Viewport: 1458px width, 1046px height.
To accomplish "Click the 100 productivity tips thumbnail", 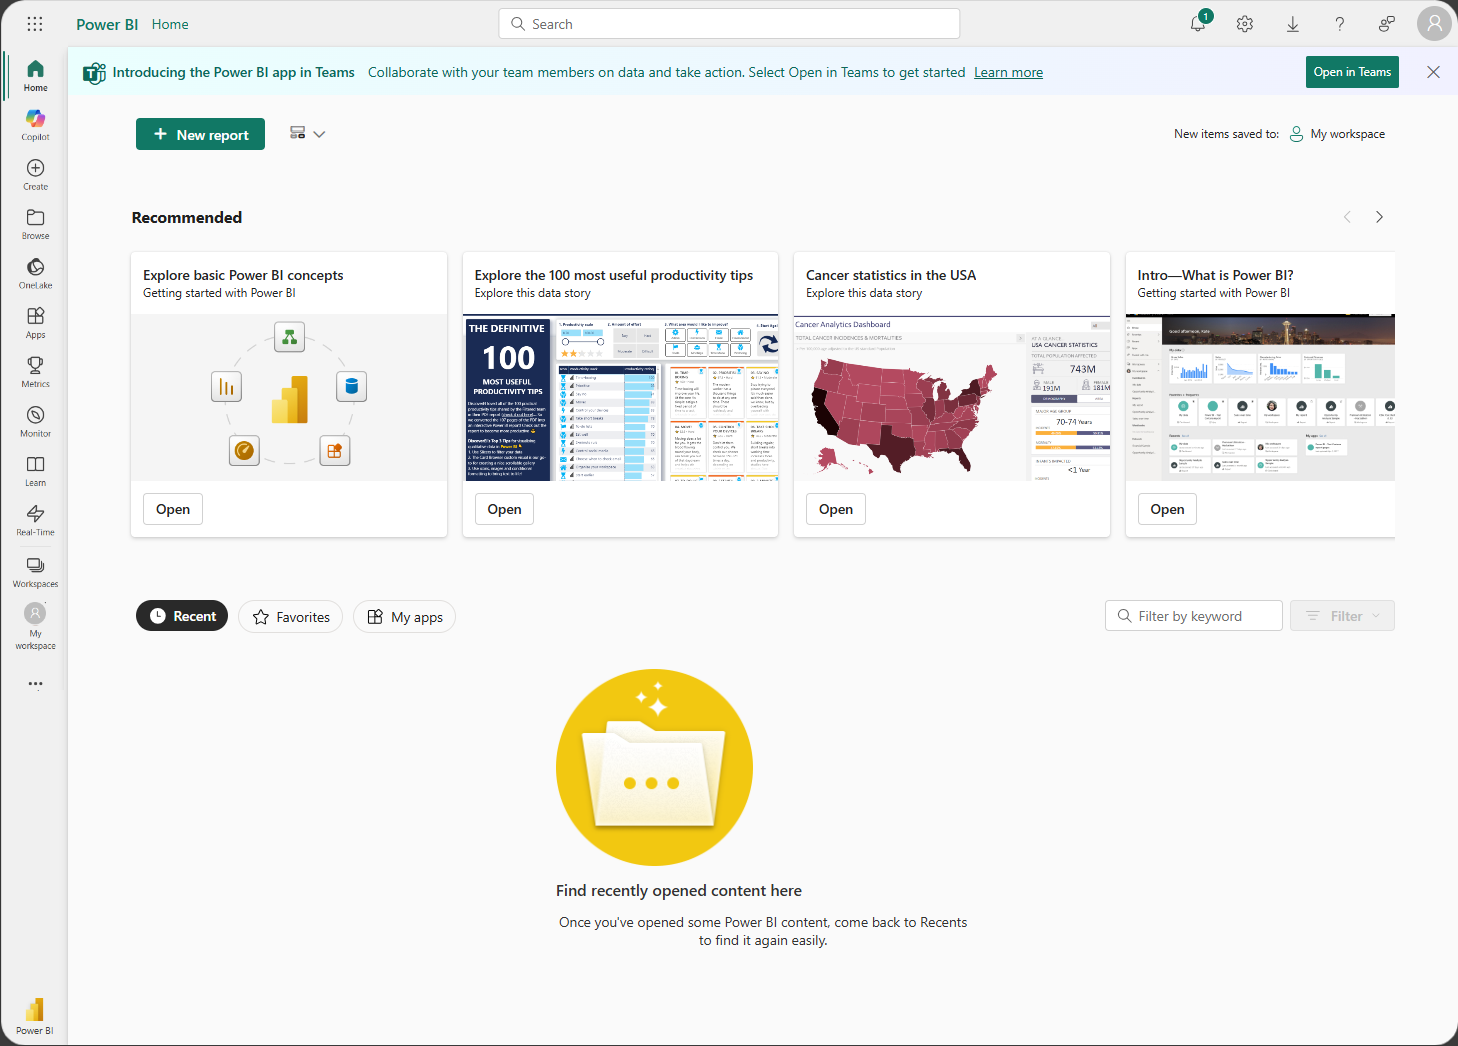I will pos(620,398).
